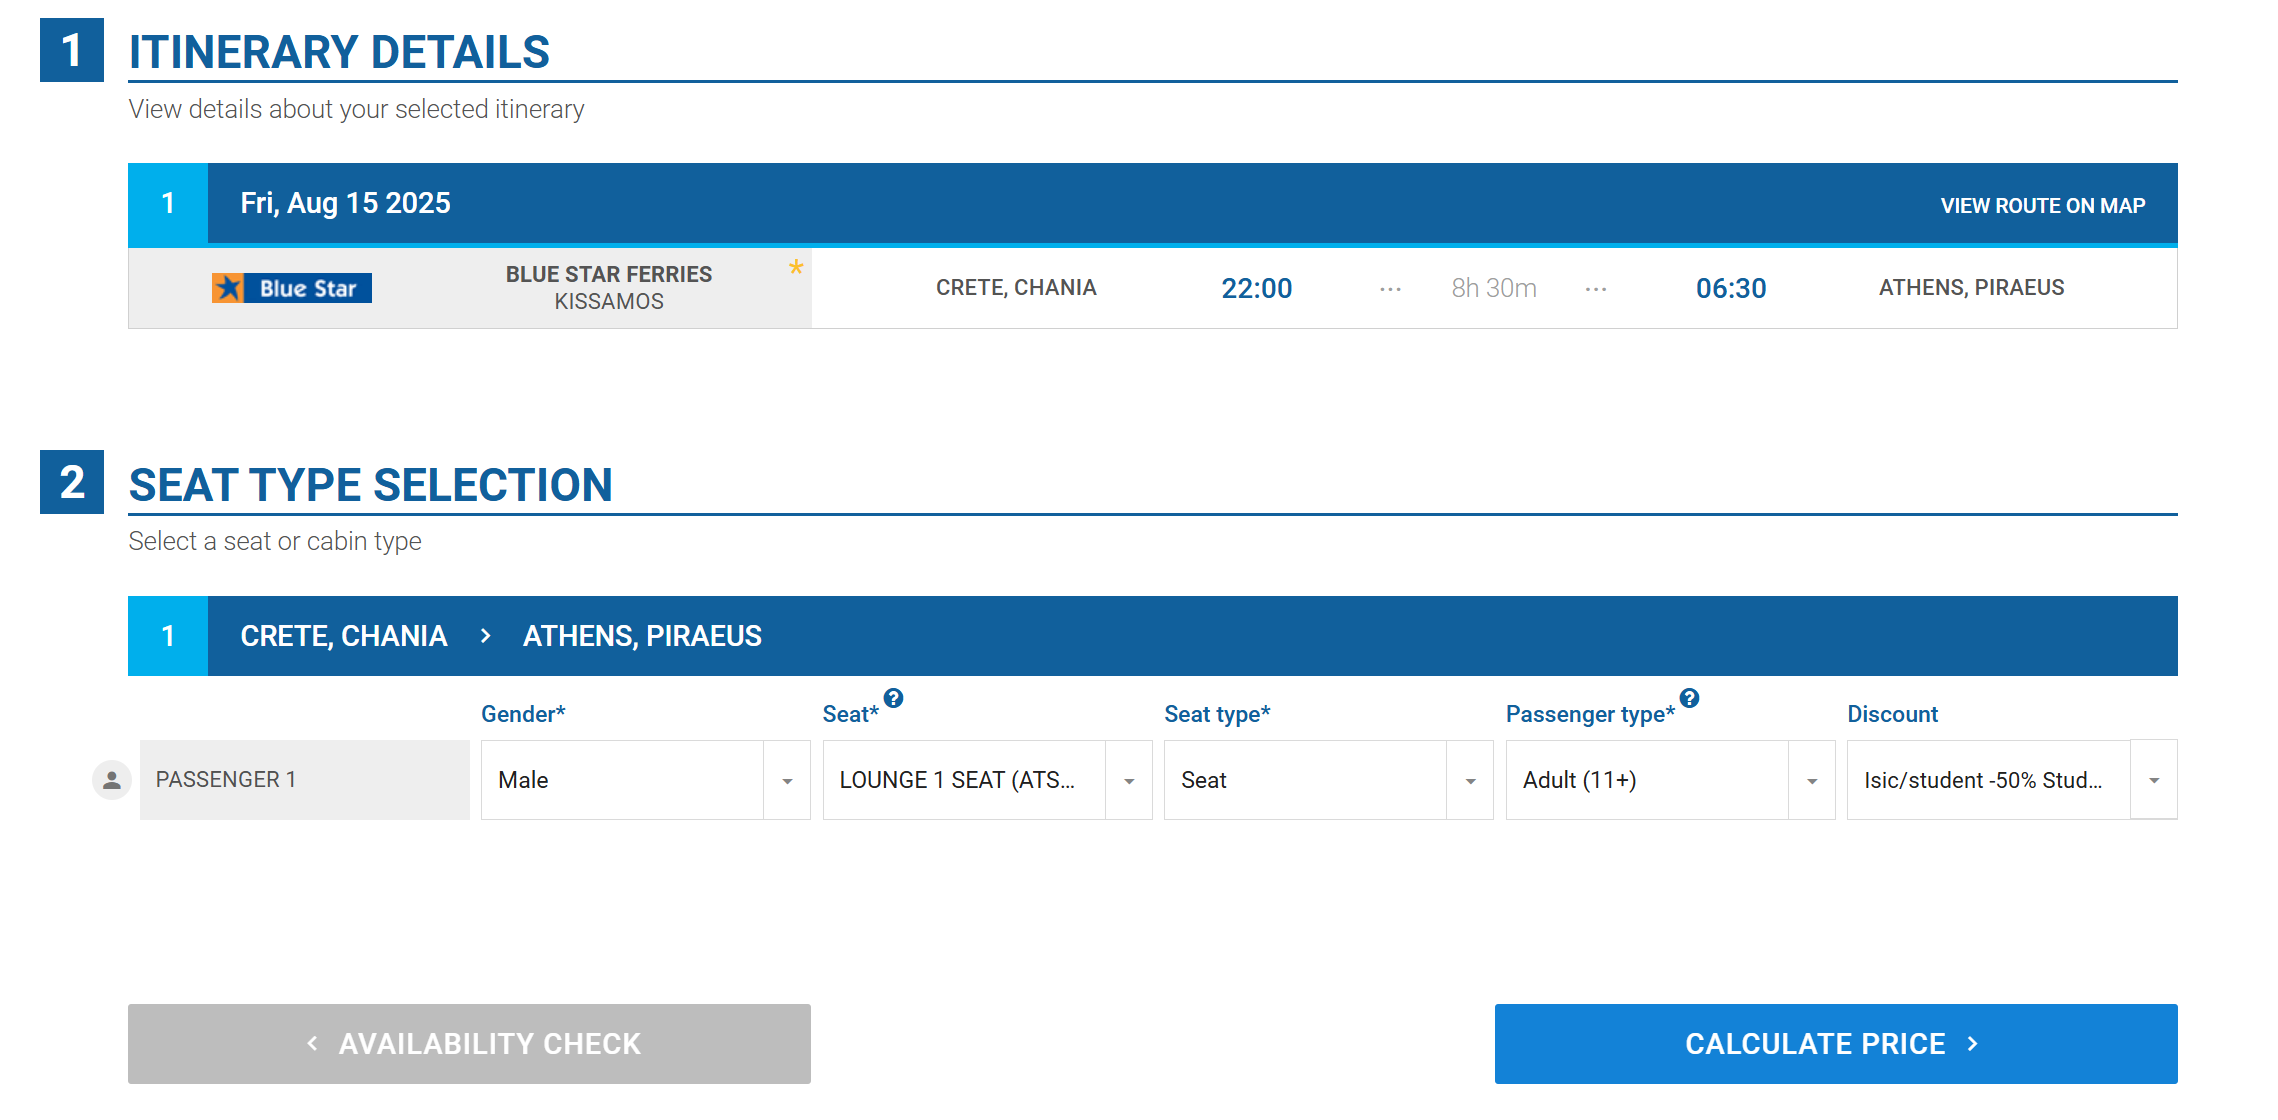Select the Crete, Chania to Athens route header
Viewport: 2278px width, 1120px height.
[x=1153, y=636]
